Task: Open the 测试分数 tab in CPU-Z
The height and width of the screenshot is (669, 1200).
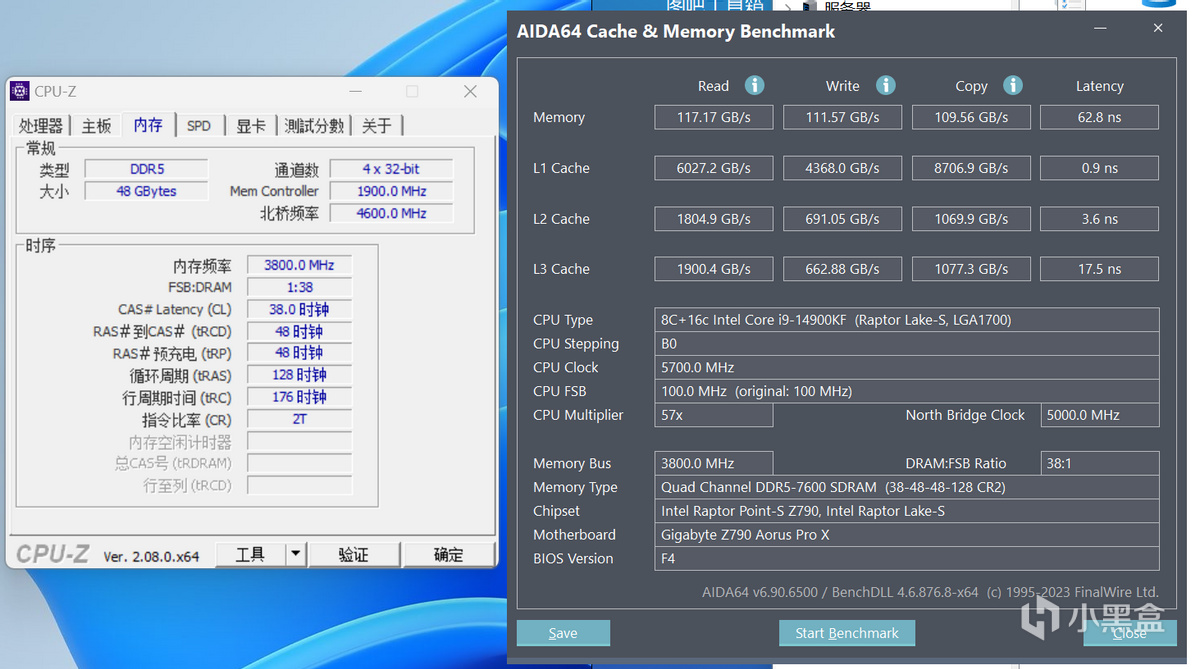Action: coord(314,125)
